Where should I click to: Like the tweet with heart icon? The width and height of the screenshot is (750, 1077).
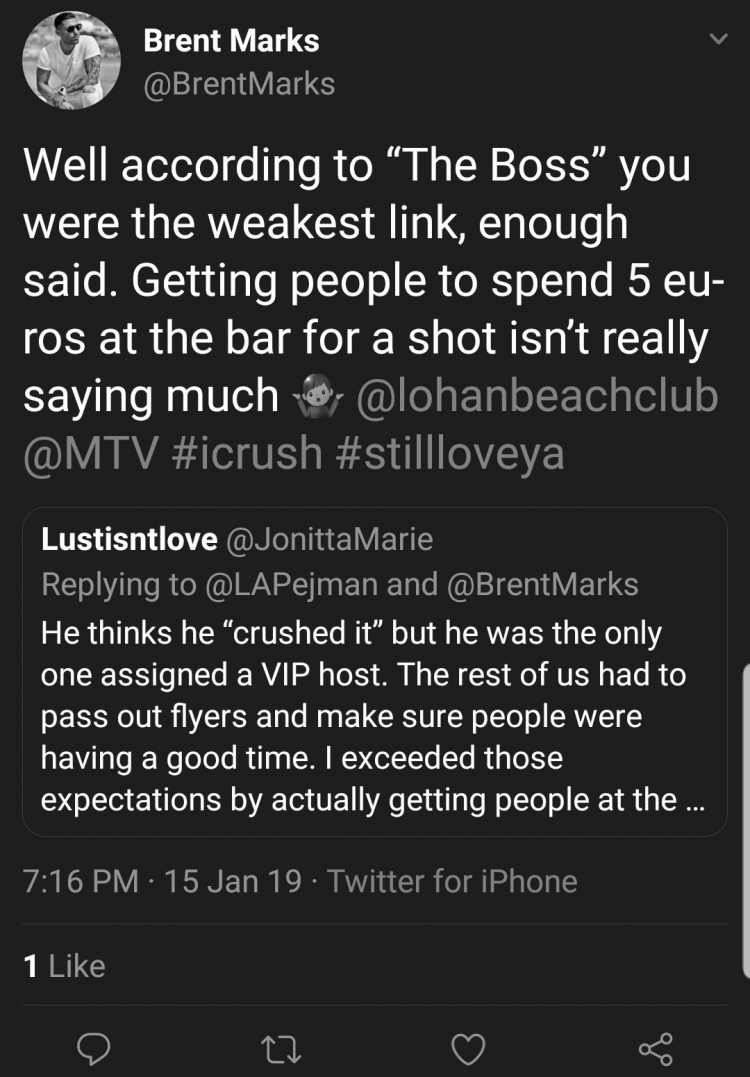click(468, 1050)
